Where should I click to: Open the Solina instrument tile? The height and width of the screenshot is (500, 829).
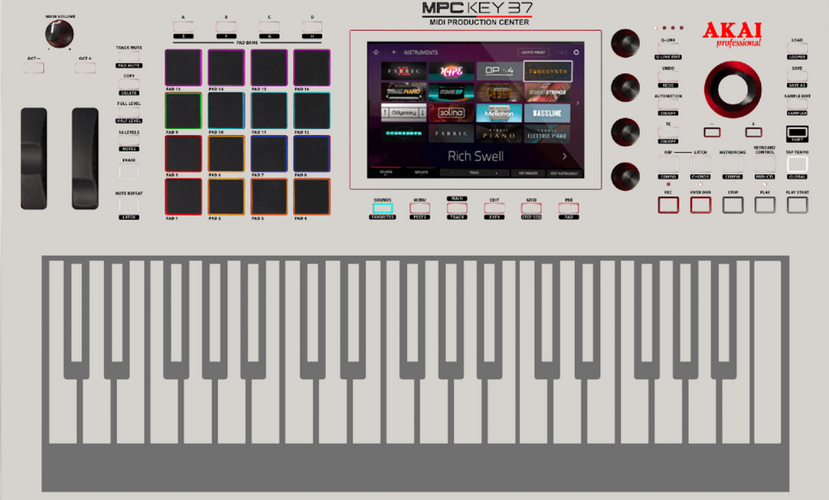coord(451,113)
